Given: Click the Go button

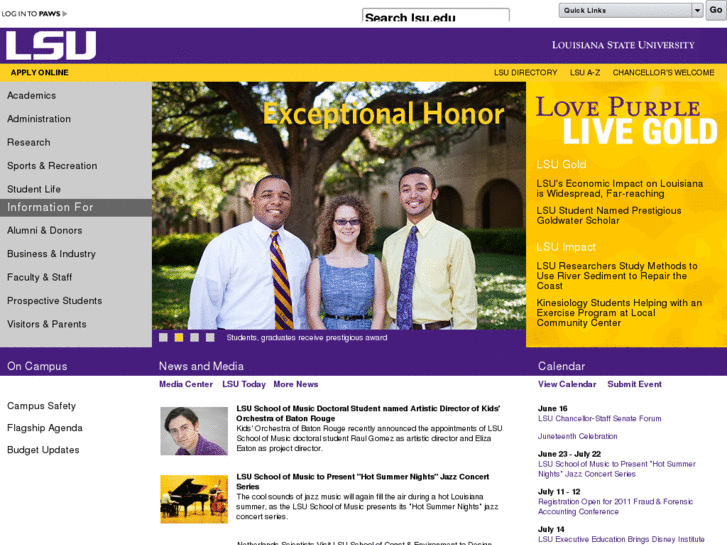Looking at the screenshot, I should coord(716,10).
